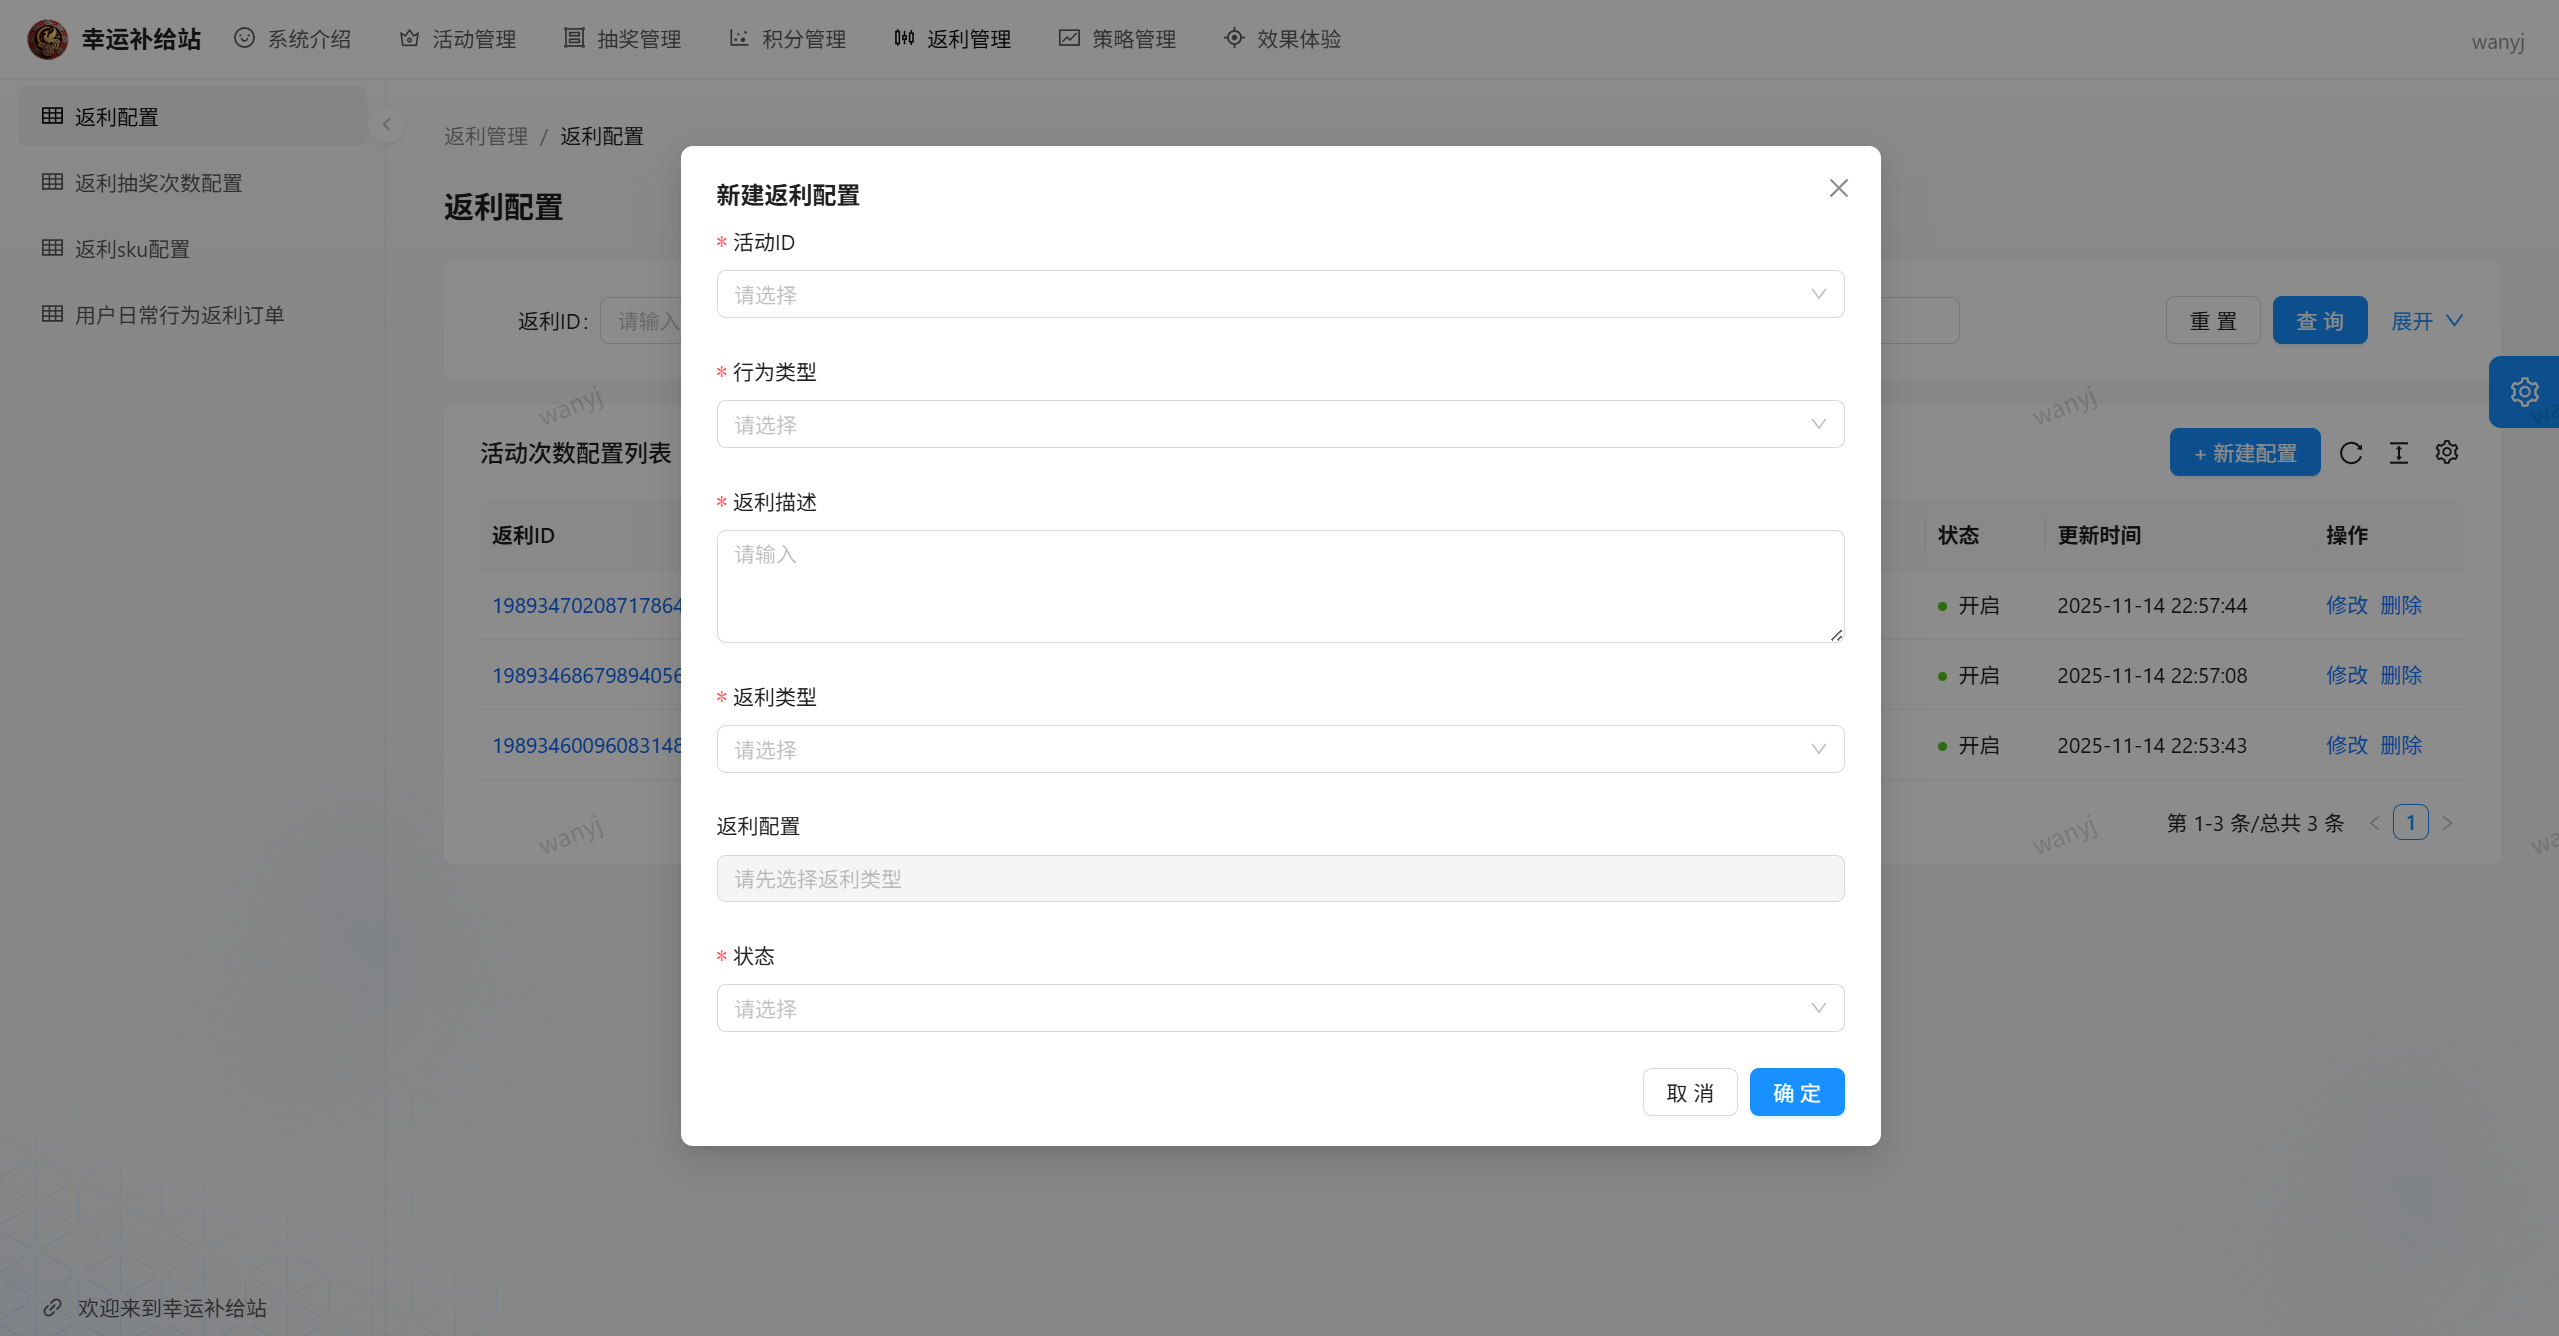Click into the 返利描述 text area
Image resolution: width=2559 pixels, height=1336 pixels.
[x=1280, y=586]
